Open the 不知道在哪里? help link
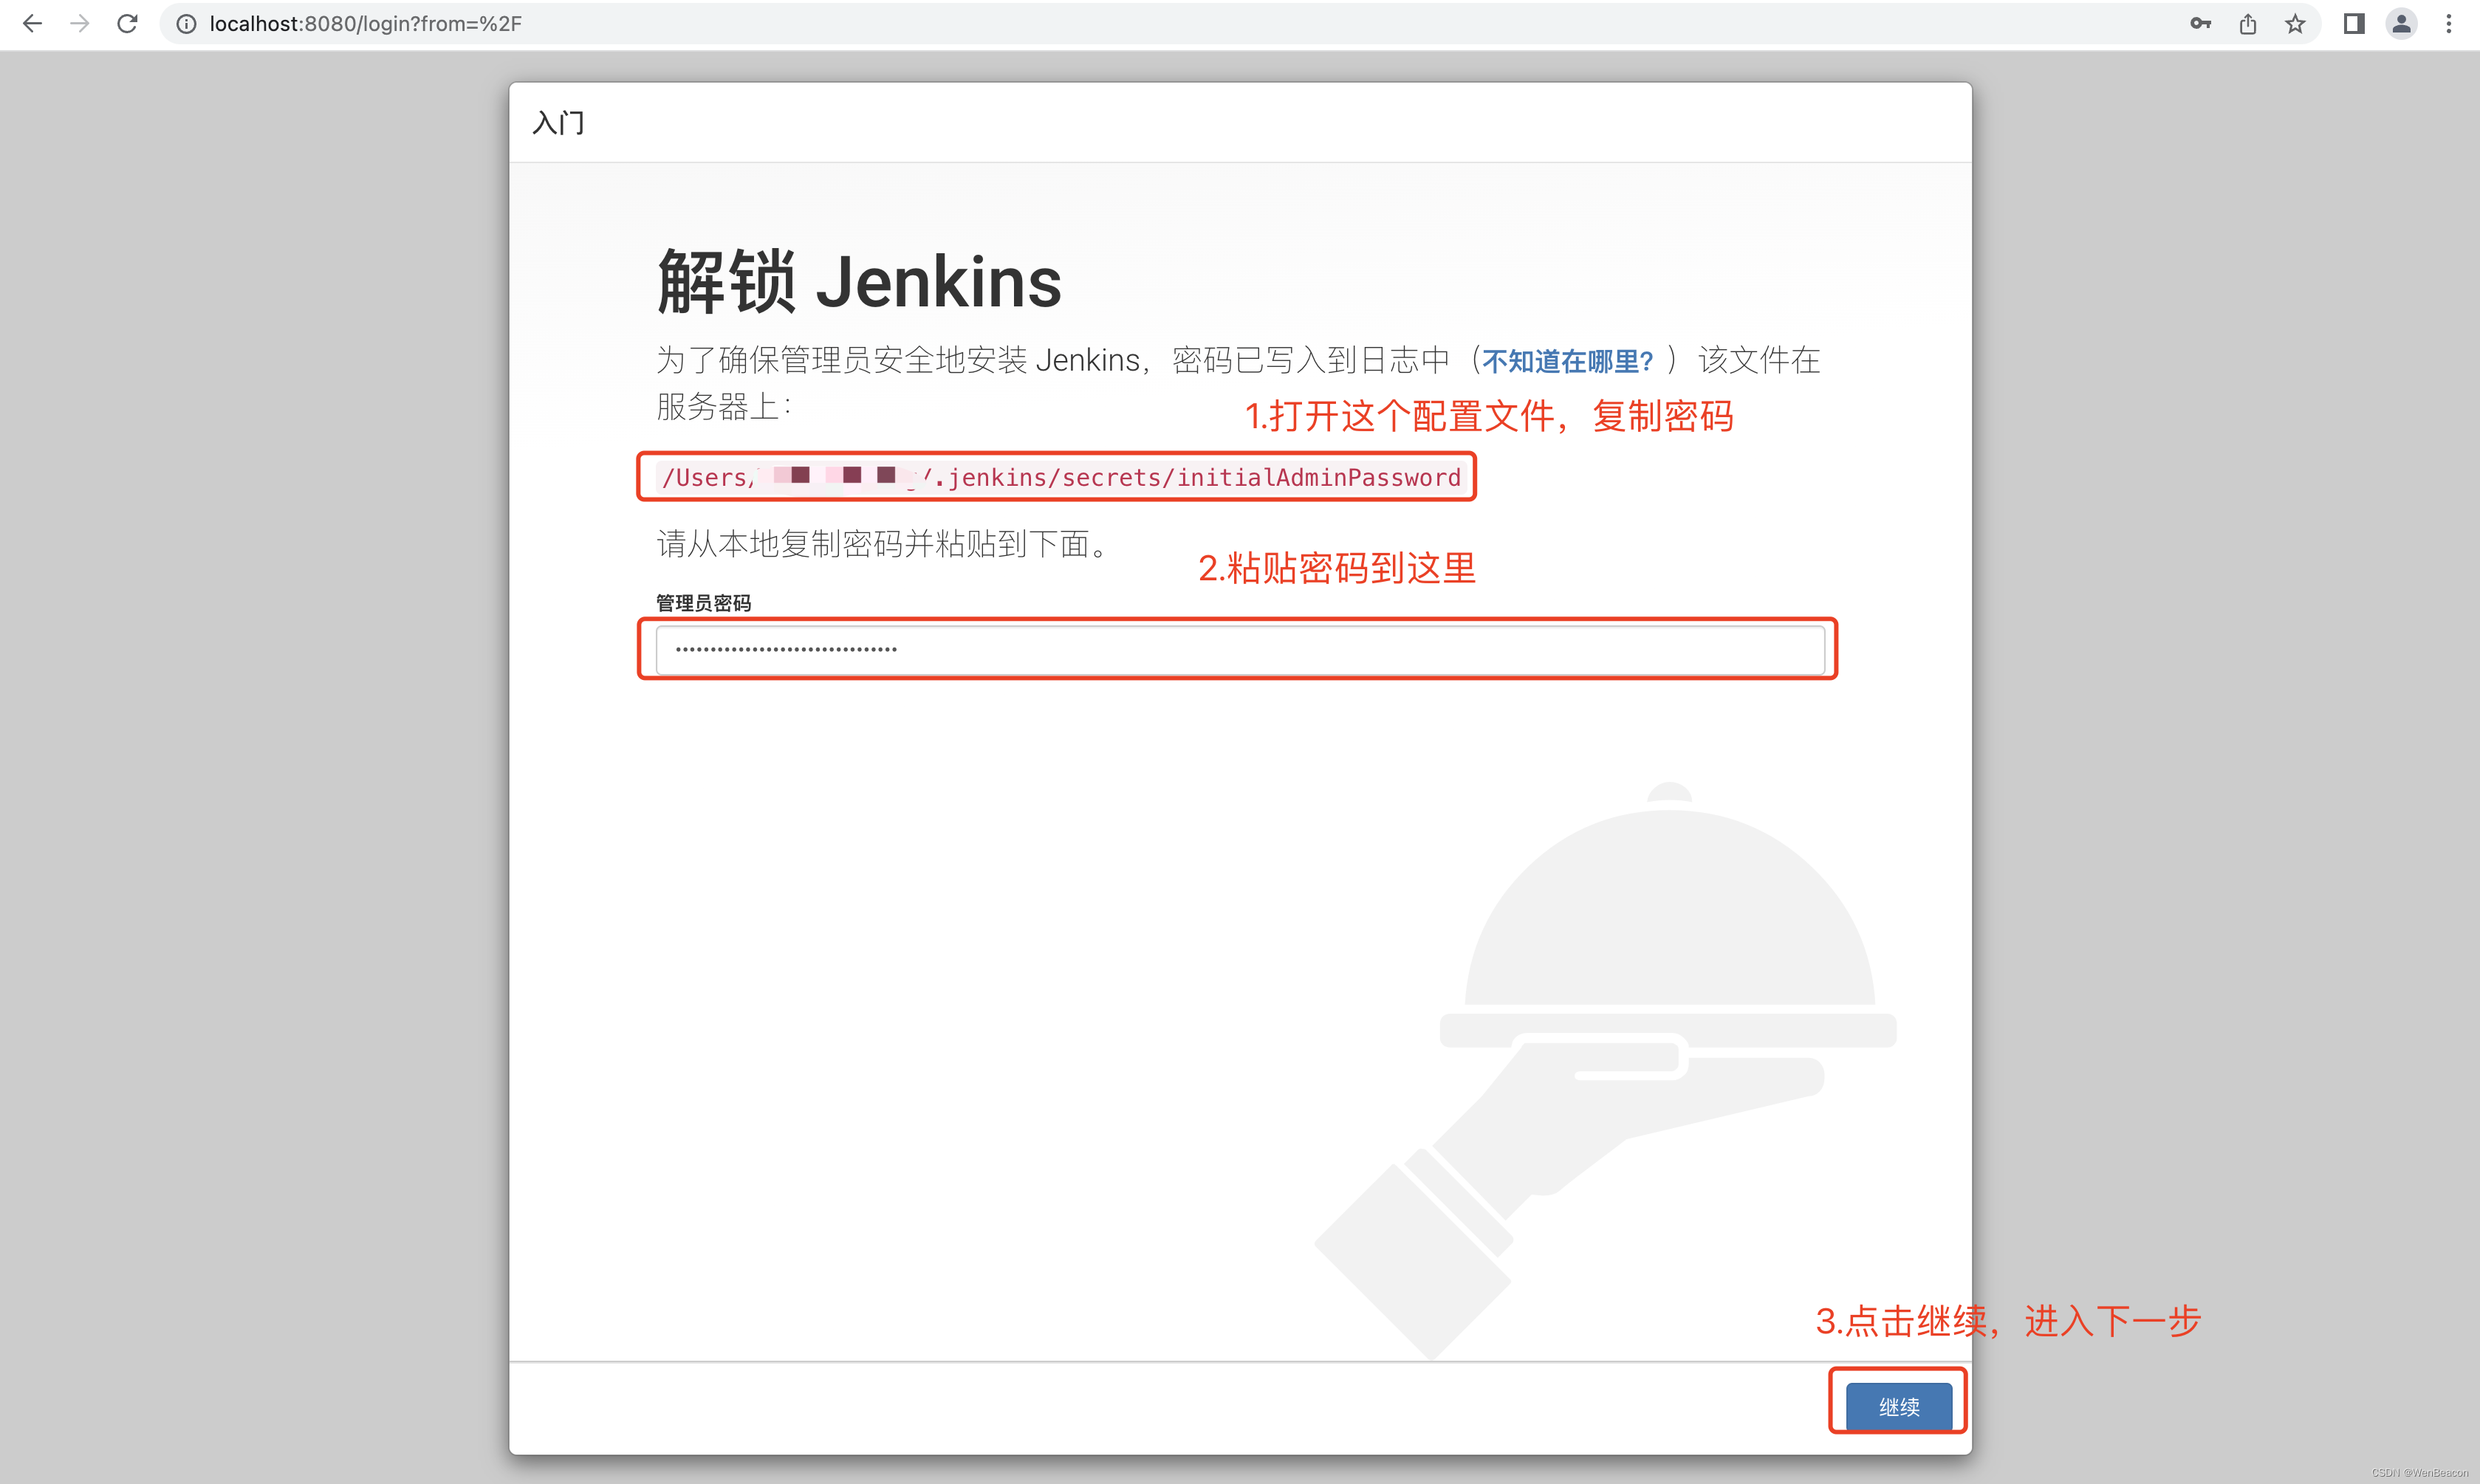Screen dimensions: 2480x1484 point(1567,361)
